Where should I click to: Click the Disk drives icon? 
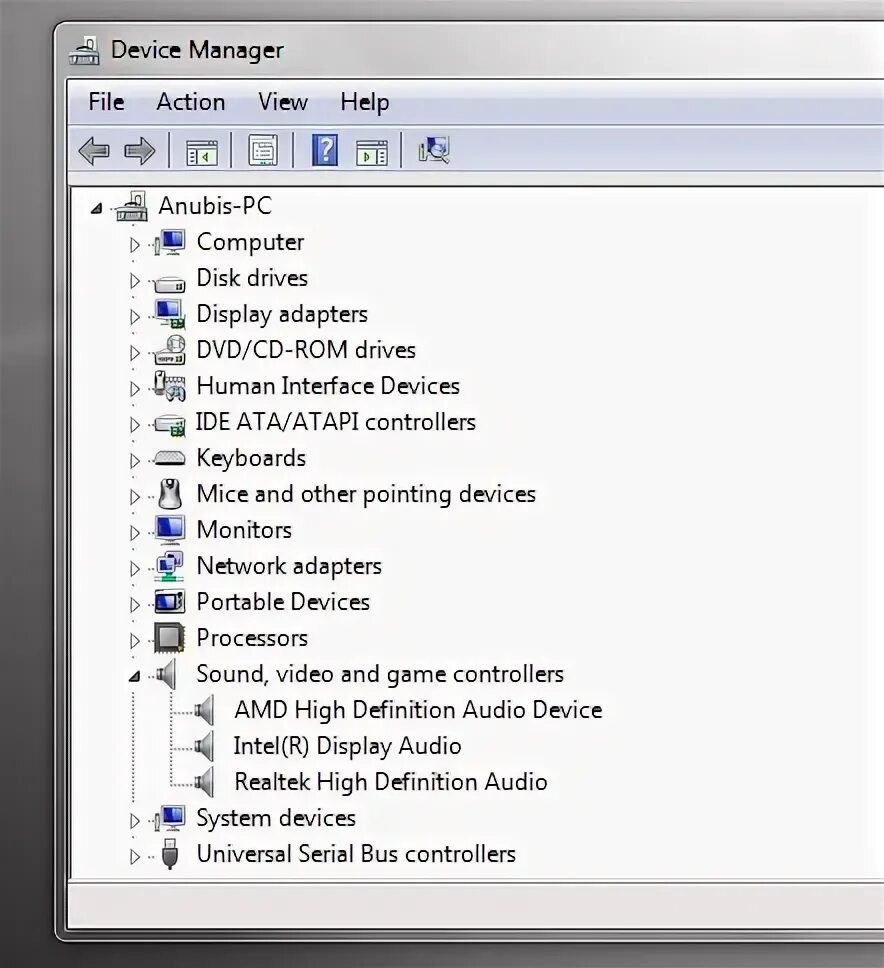170,283
